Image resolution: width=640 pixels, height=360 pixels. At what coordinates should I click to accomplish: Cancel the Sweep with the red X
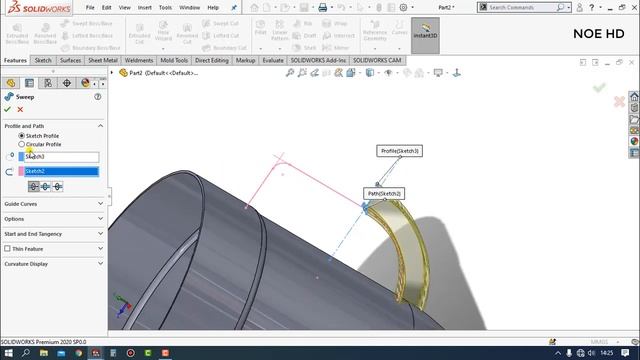point(20,109)
